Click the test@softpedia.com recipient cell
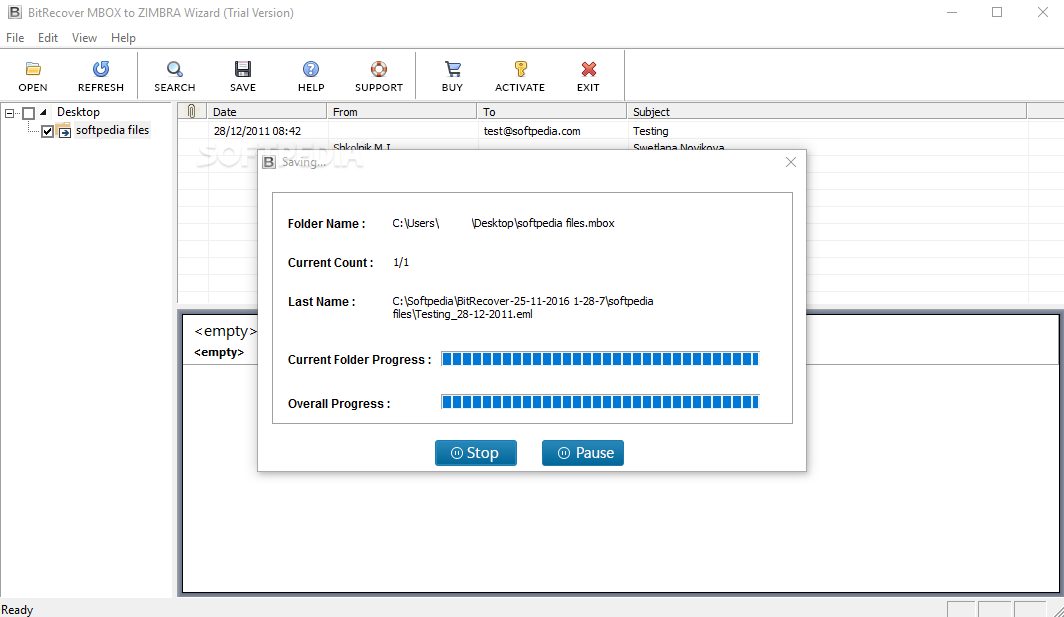This screenshot has width=1064, height=617. (x=532, y=131)
